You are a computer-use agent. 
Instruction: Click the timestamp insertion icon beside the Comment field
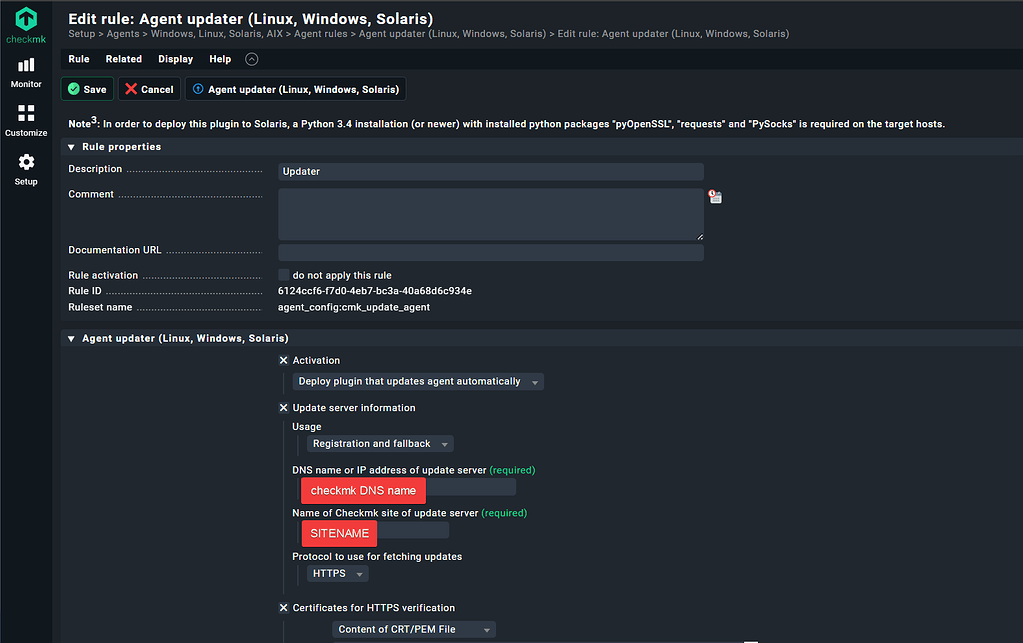point(714,196)
